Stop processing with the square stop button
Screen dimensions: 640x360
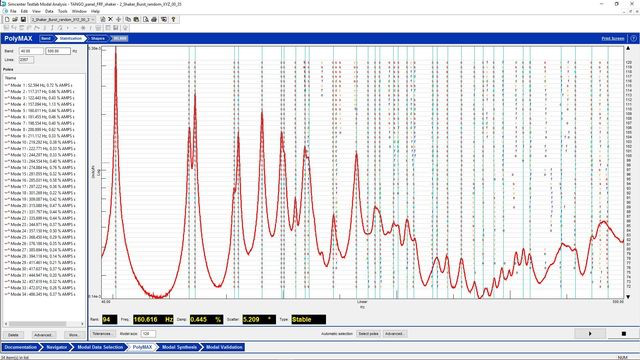pyautogui.click(x=623, y=333)
